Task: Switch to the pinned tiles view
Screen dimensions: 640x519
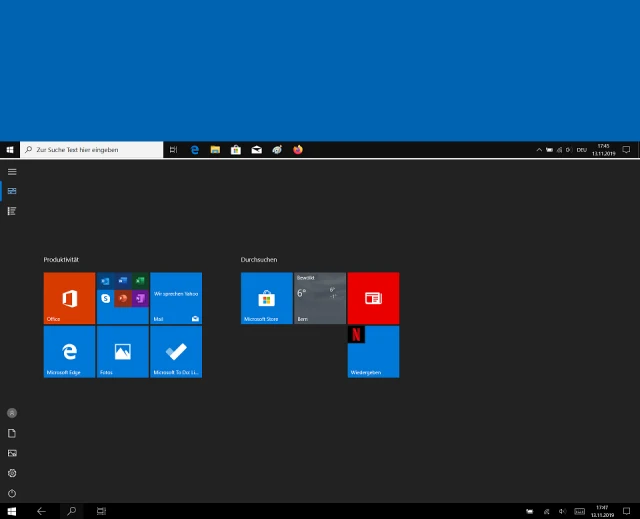Action: coord(12,191)
